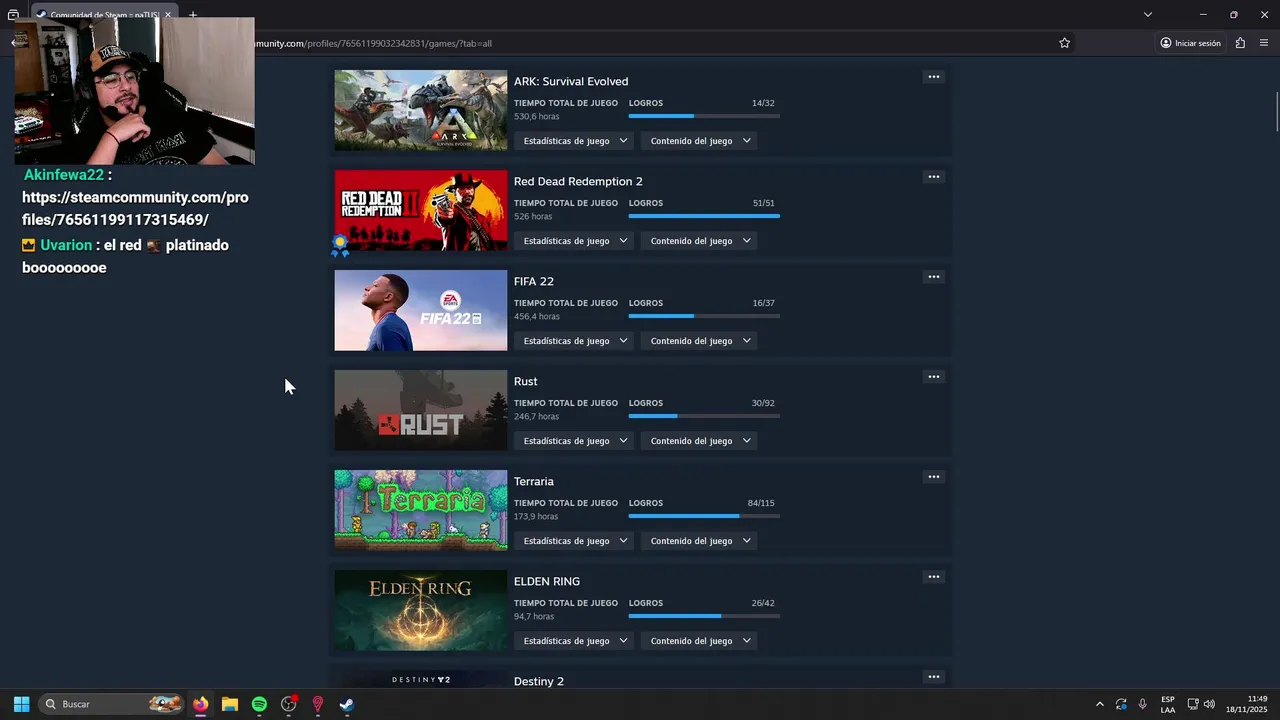Viewport: 1280px width, 720px height.
Task: Click the Destiny 2 title link
Action: coord(539,681)
